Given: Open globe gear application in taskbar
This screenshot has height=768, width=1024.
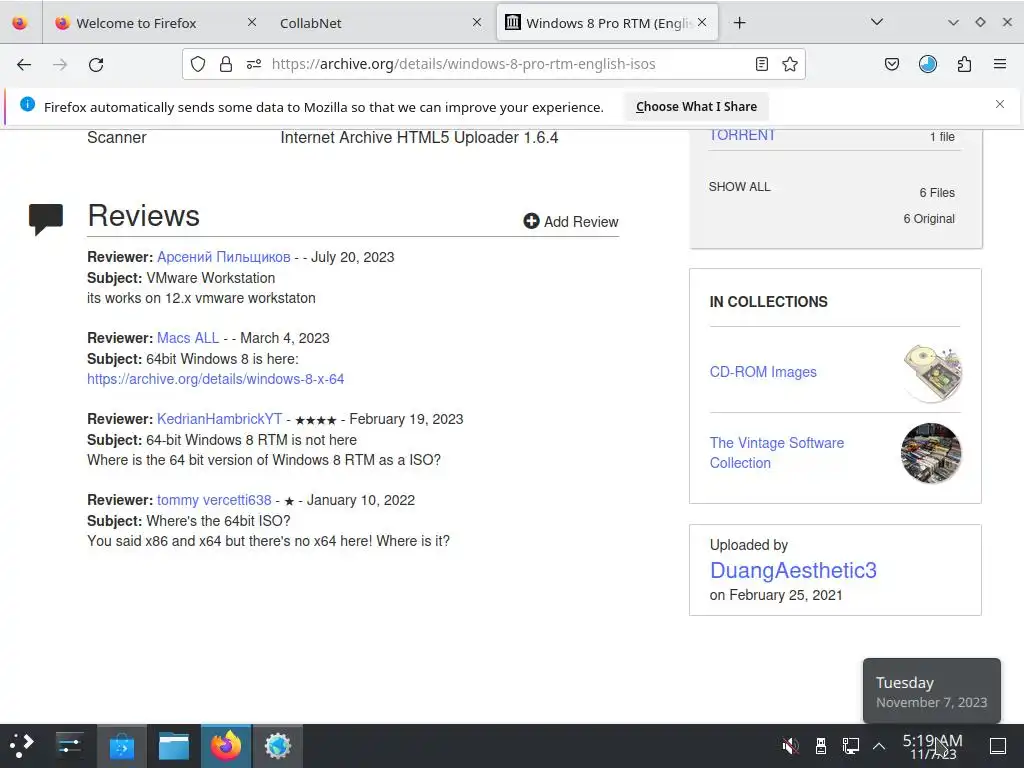Looking at the screenshot, I should 278,746.
